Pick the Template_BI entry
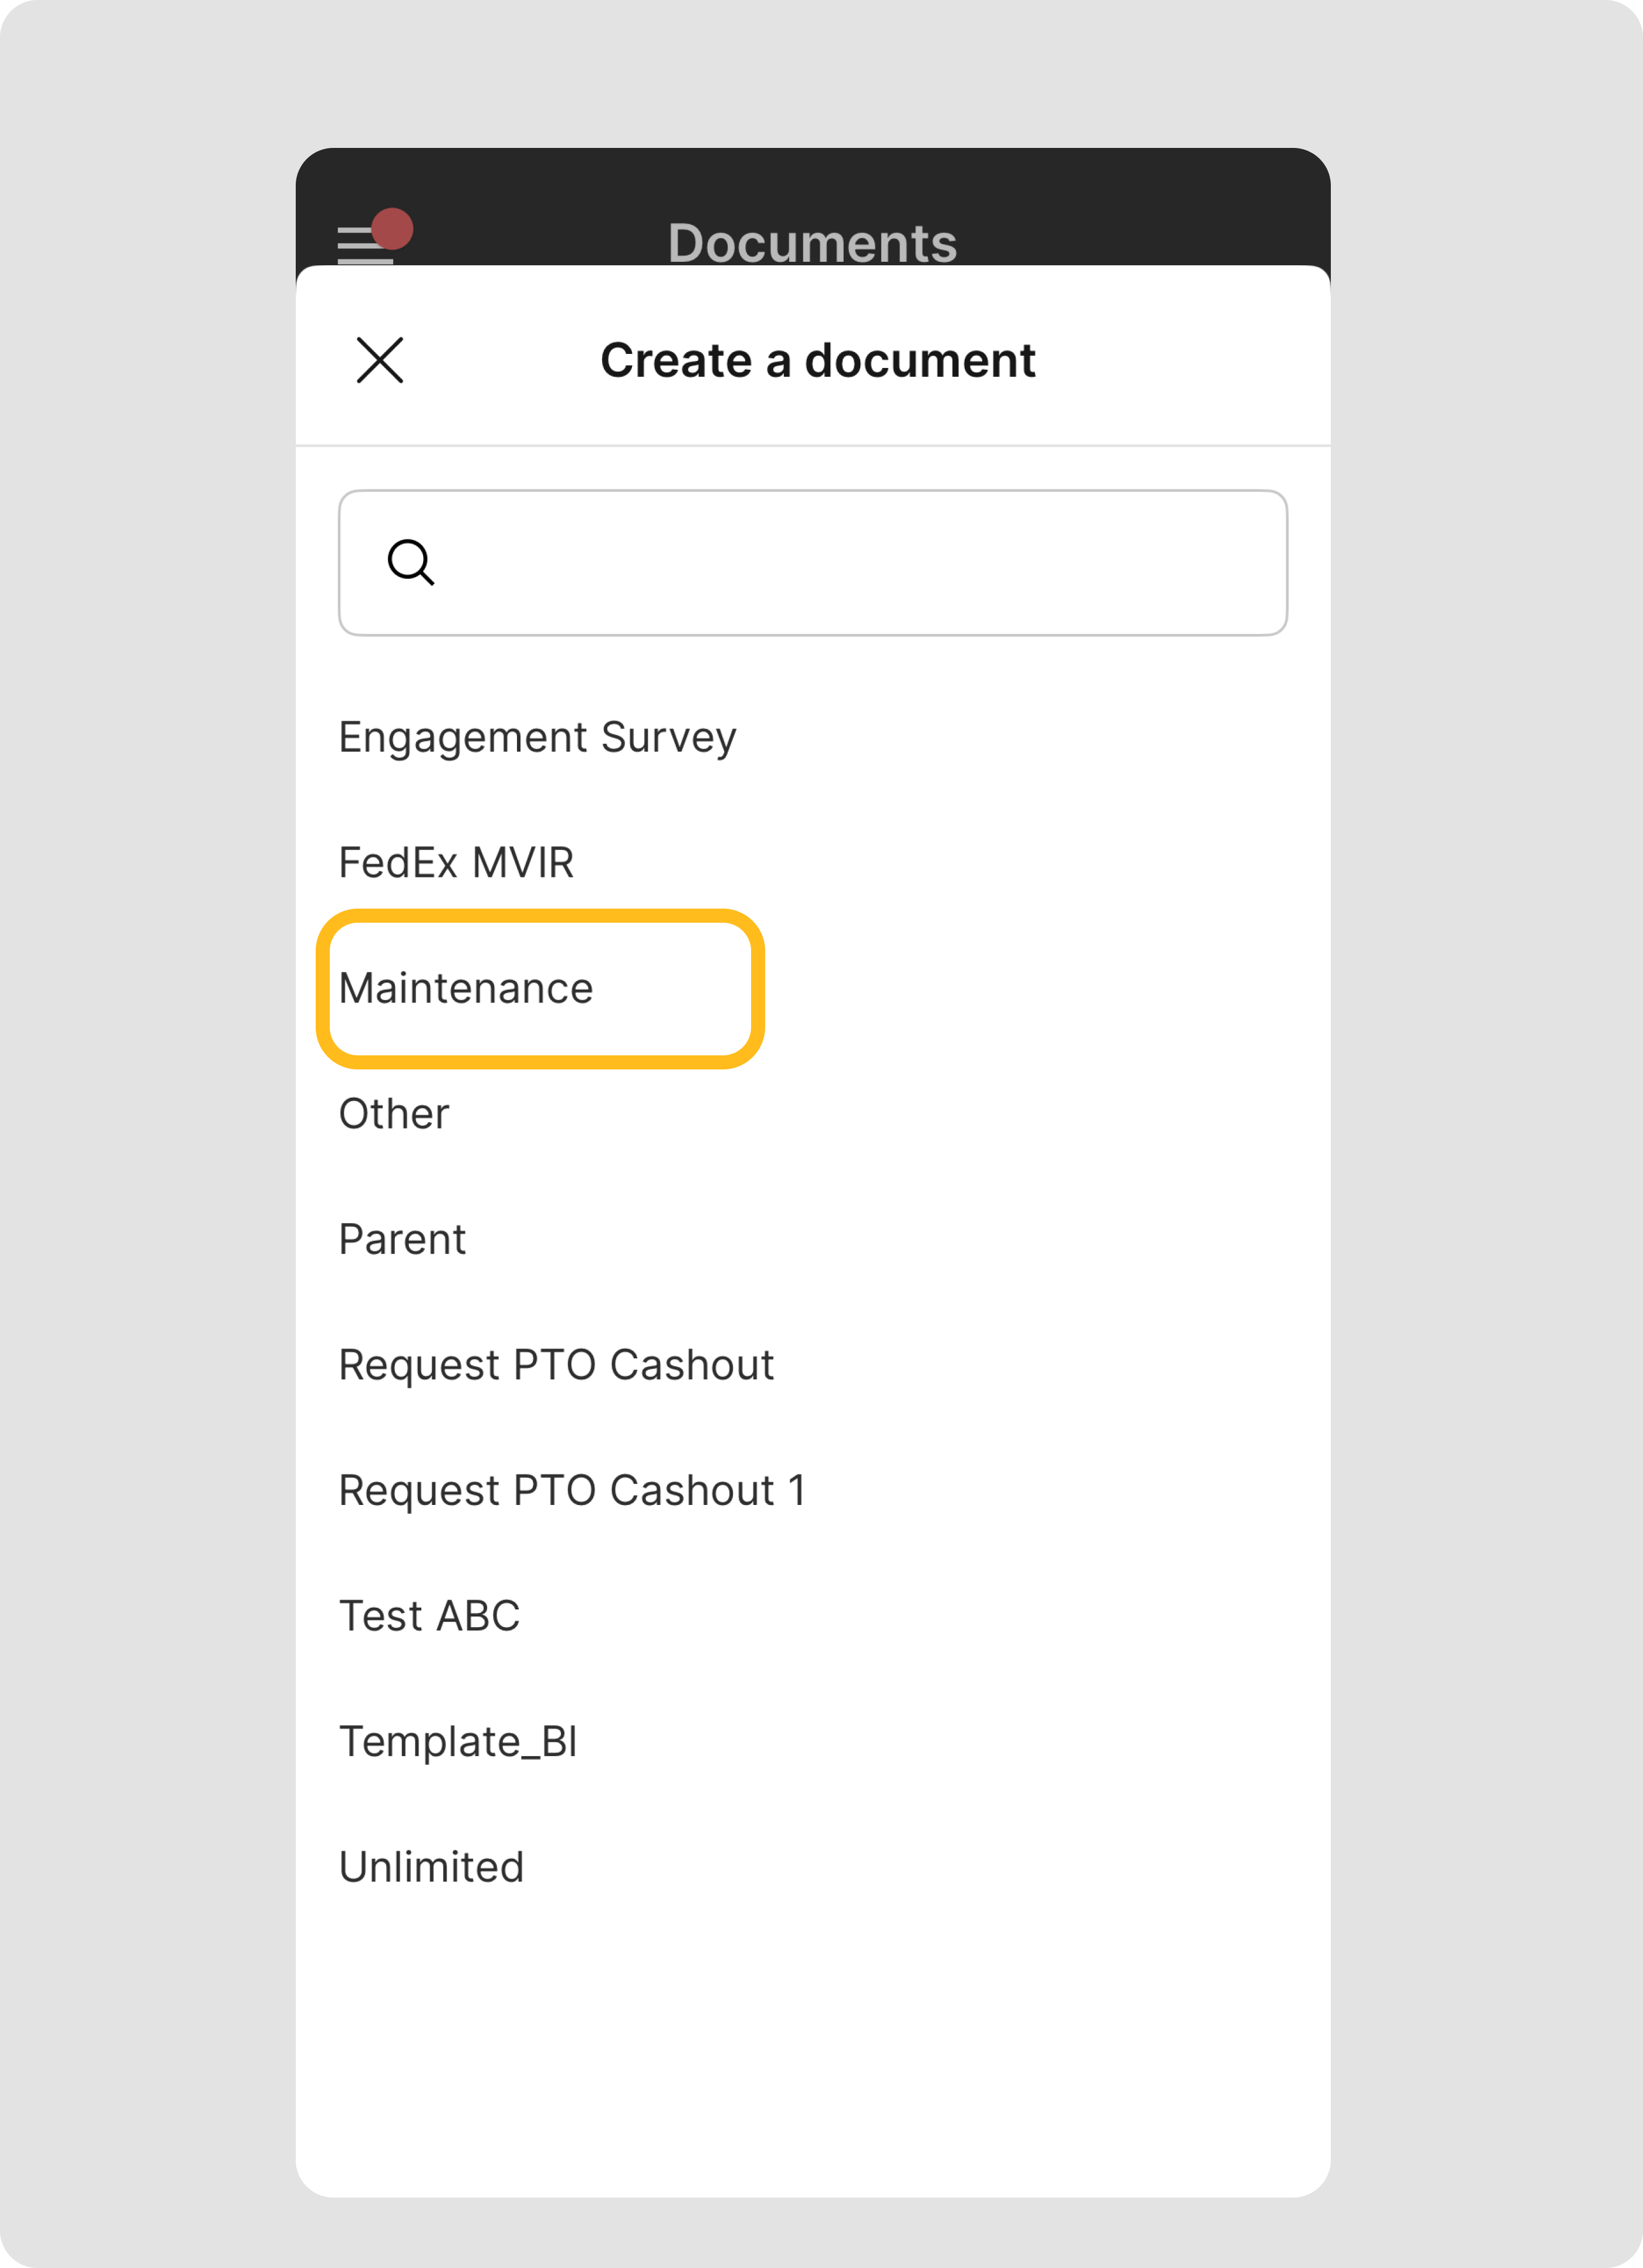The width and height of the screenshot is (1643, 2268). pos(458,1741)
